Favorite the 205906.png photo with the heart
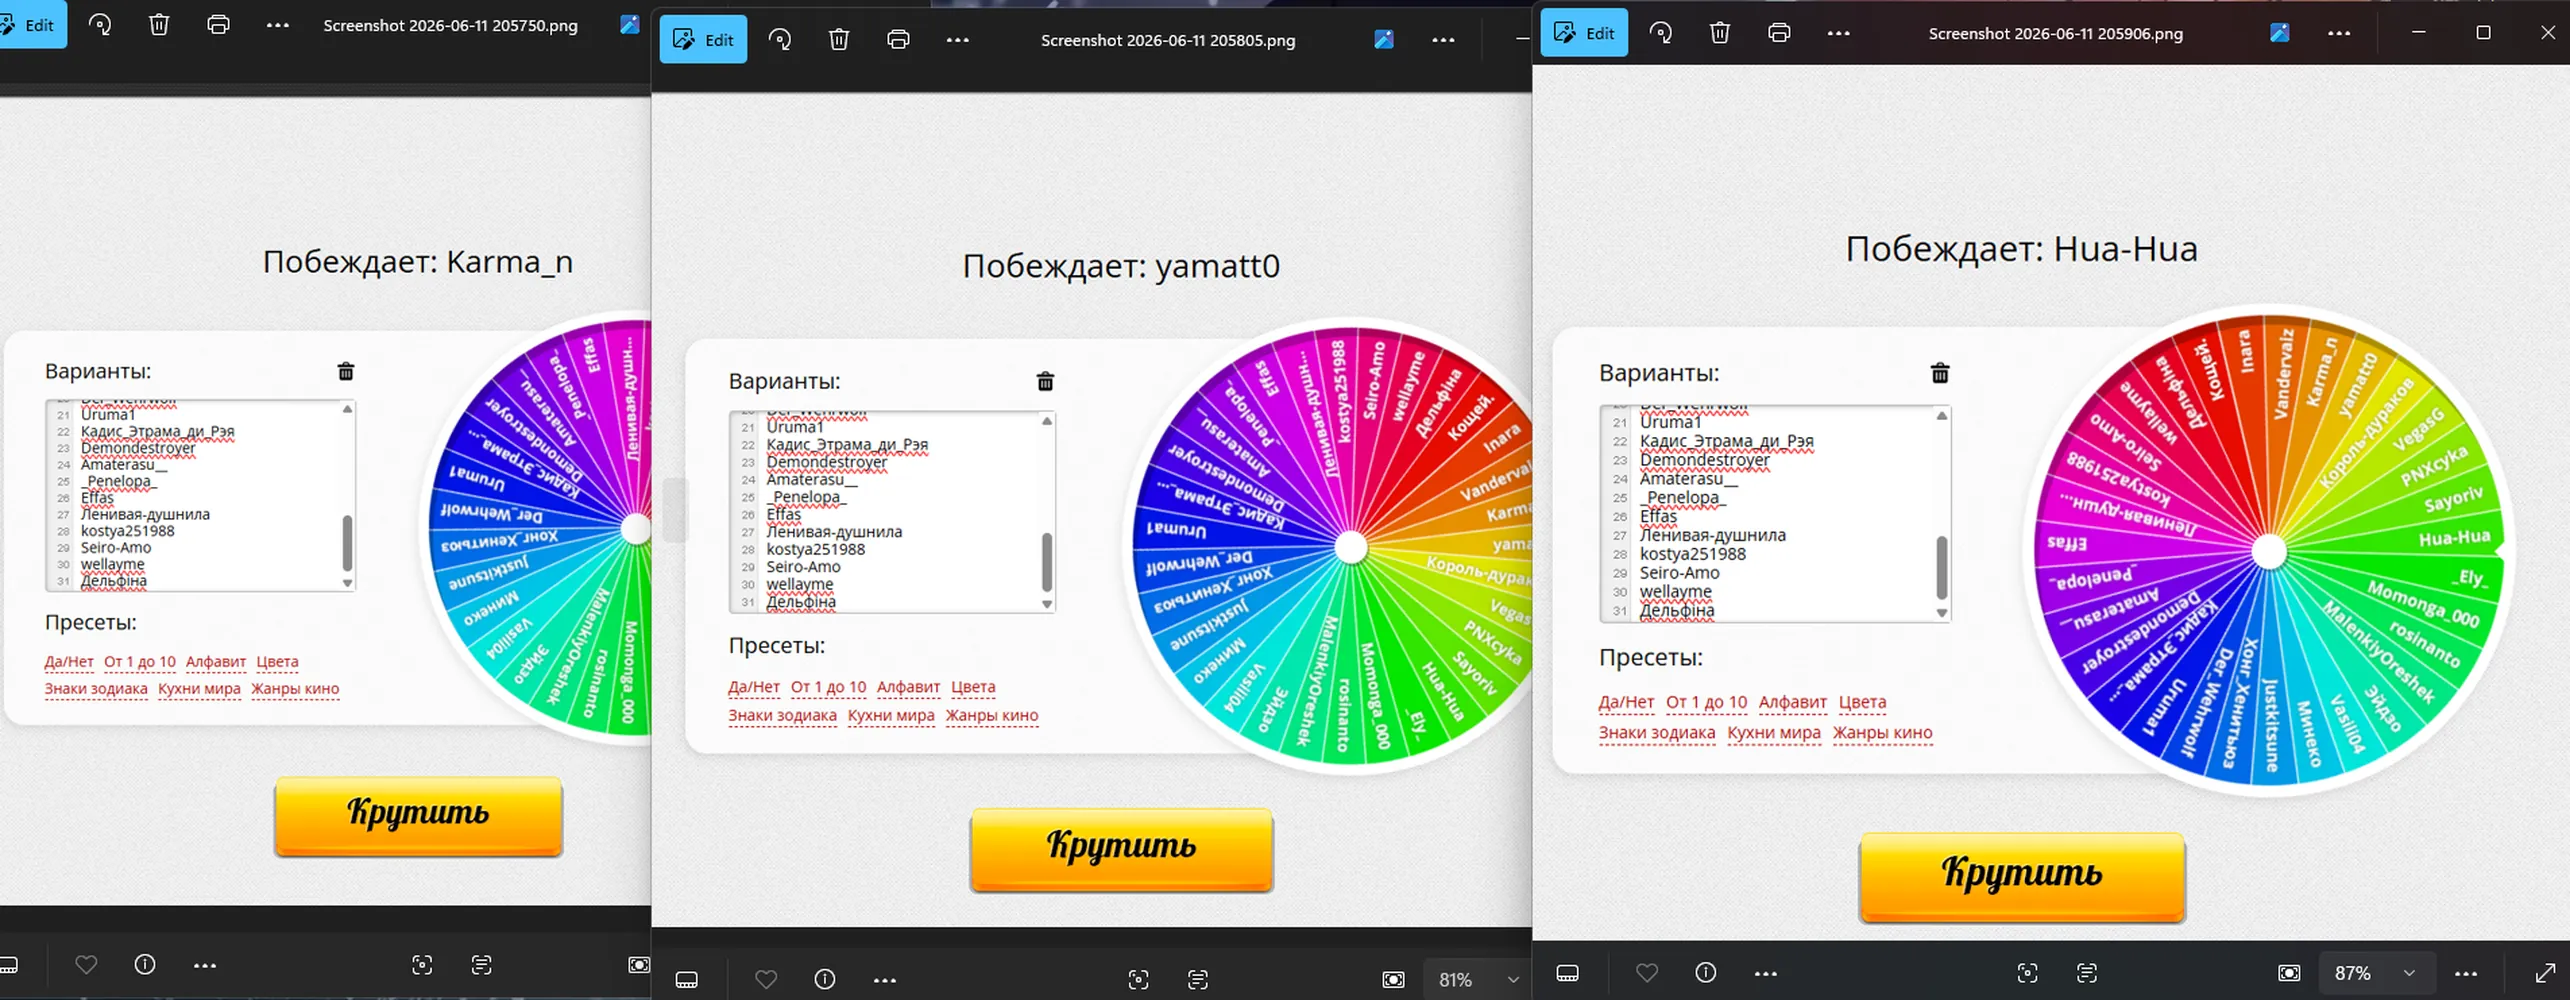This screenshot has width=2570, height=1000. tap(1647, 973)
